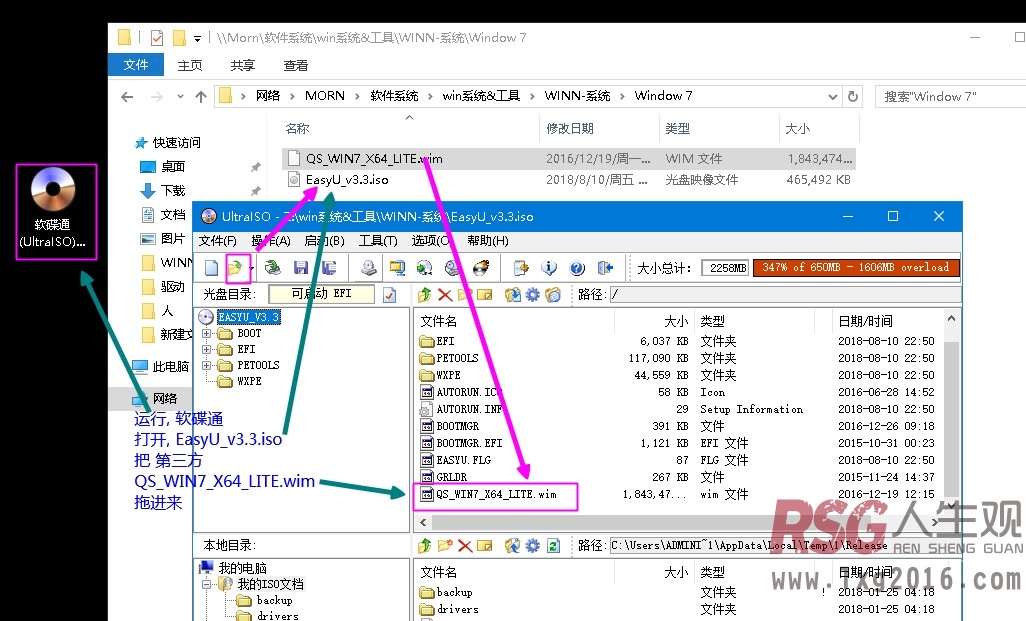Image resolution: width=1026 pixels, height=621 pixels.
Task: Click the disc 路径 path field showing /
Action: (x=785, y=294)
